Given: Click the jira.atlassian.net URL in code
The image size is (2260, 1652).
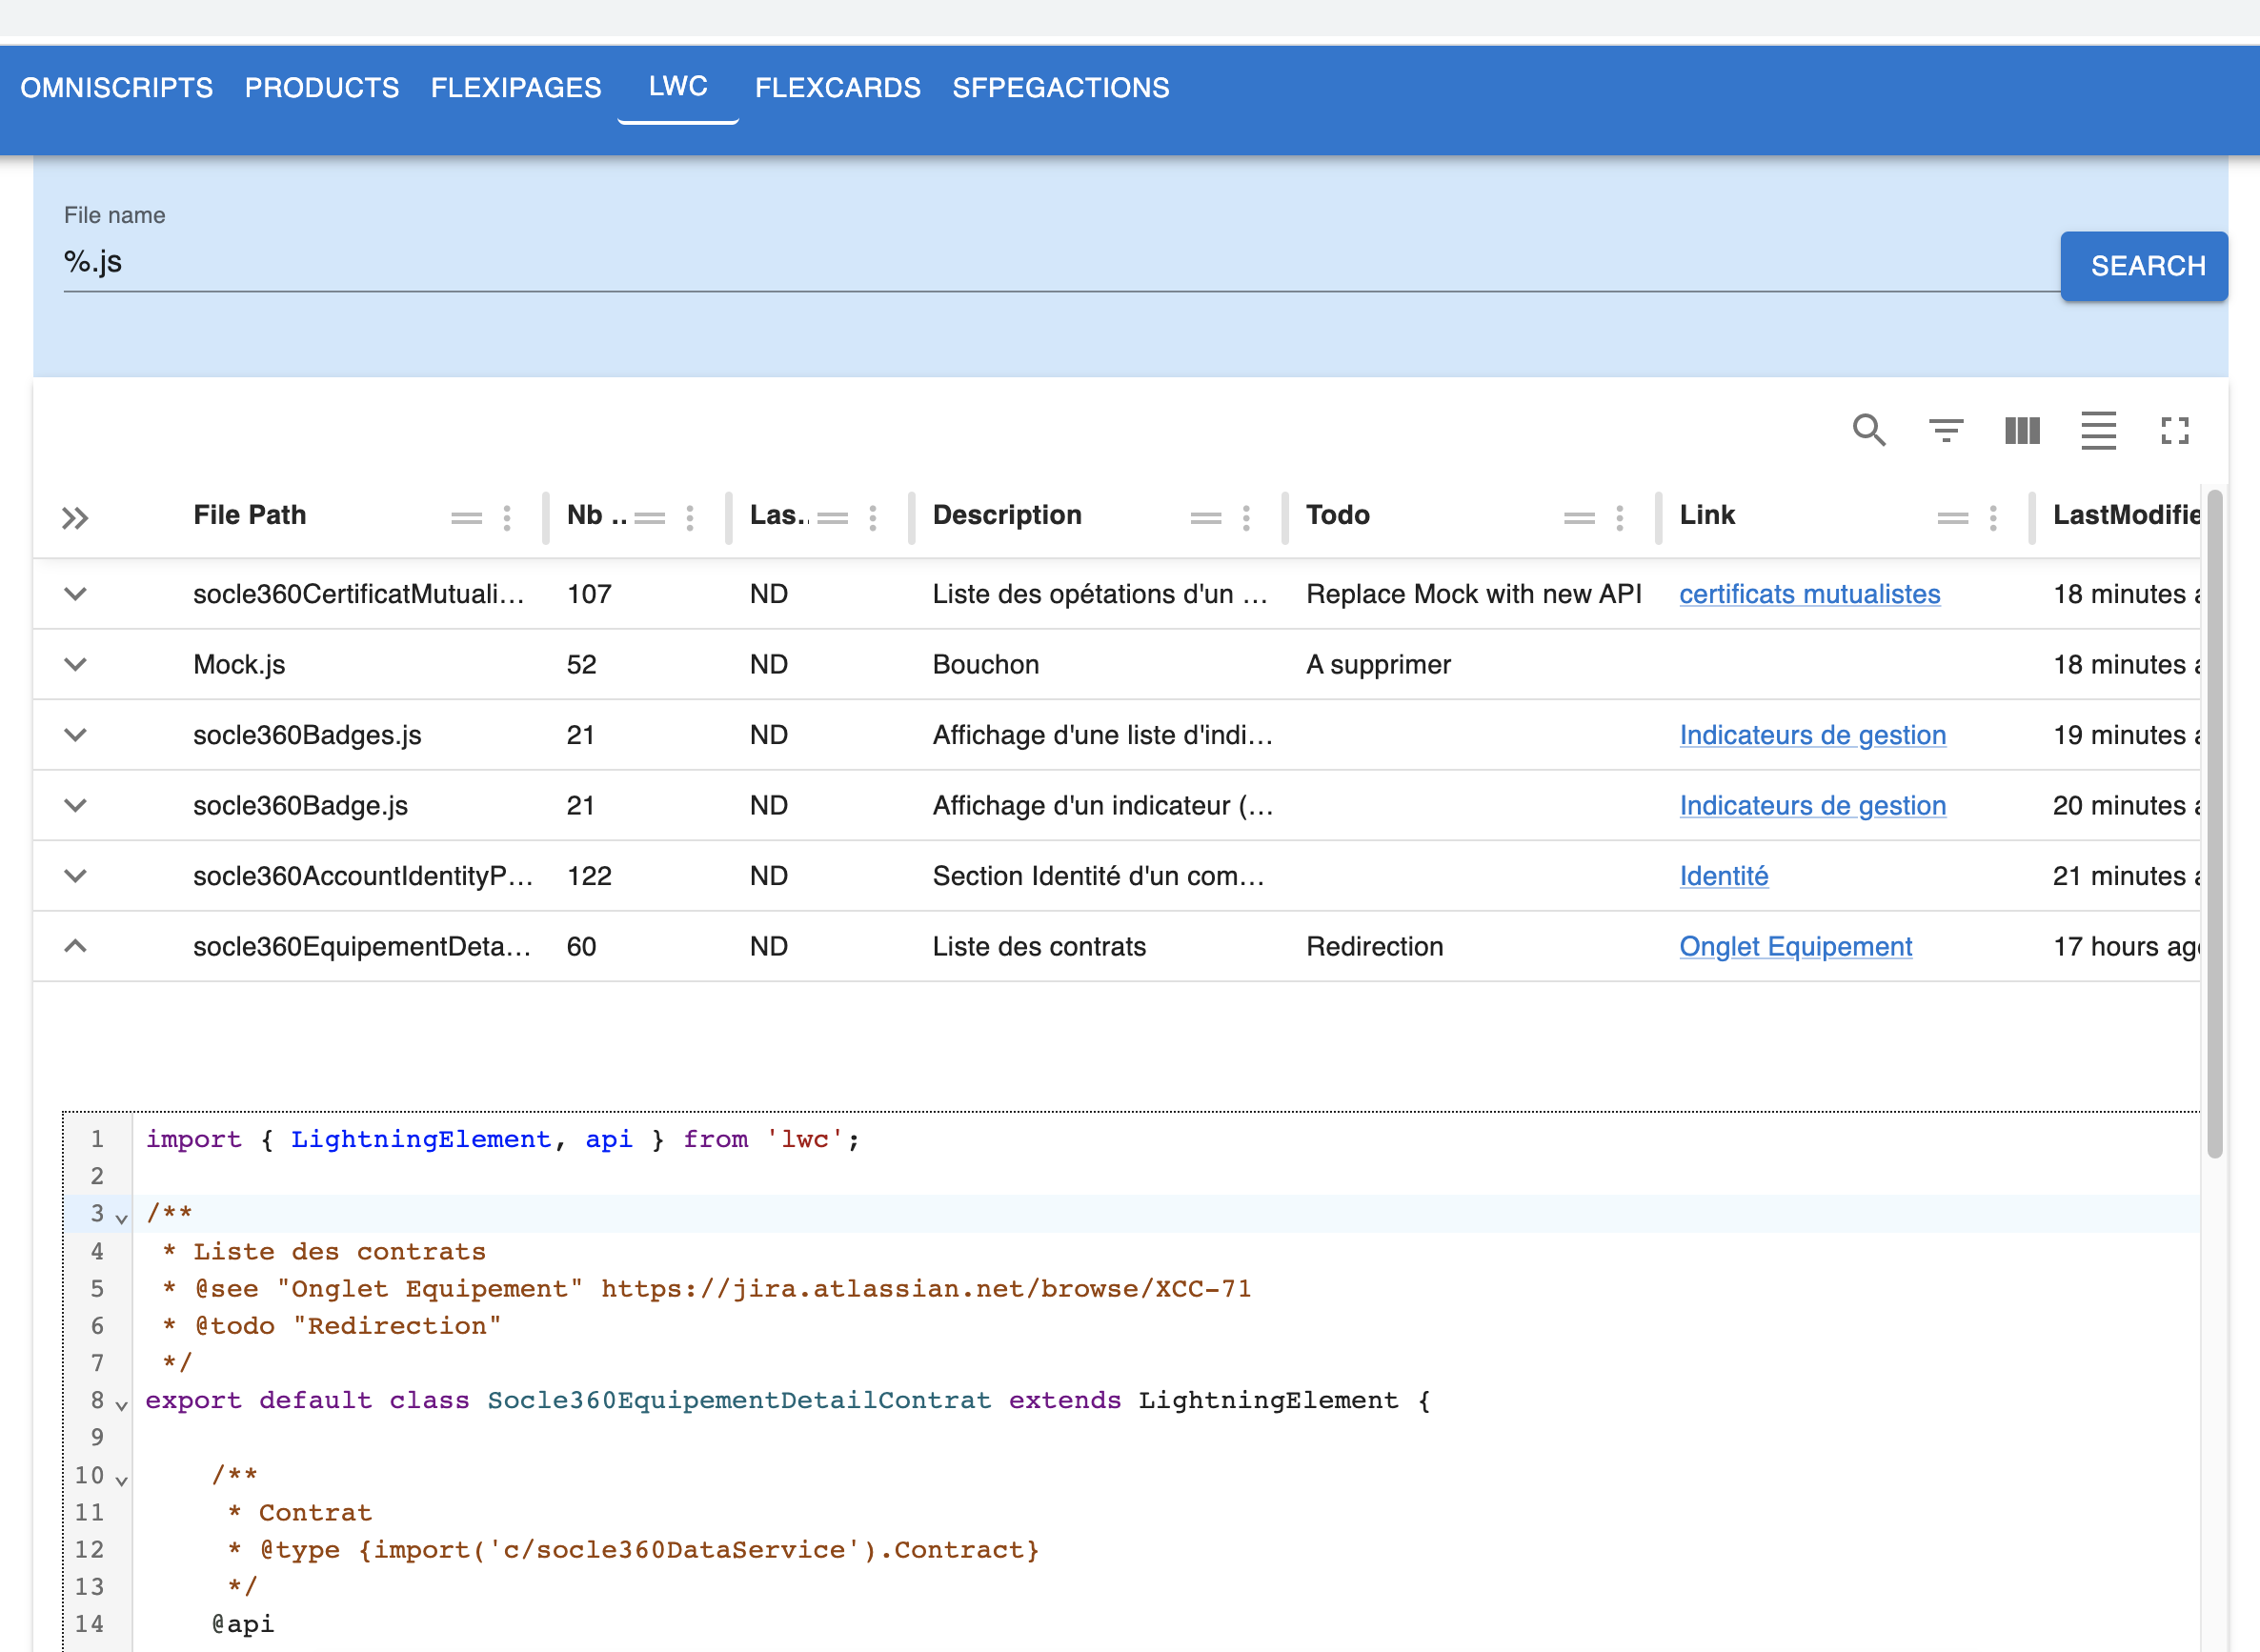Looking at the screenshot, I should point(926,1288).
